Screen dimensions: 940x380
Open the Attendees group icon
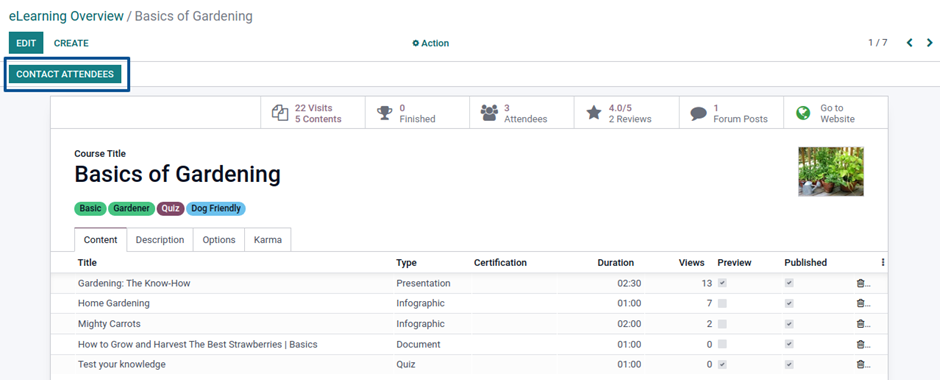(x=489, y=113)
